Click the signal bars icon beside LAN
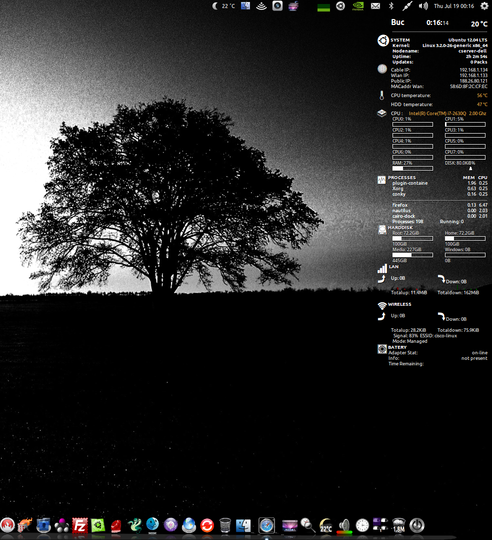492x540 pixels. [x=382, y=269]
